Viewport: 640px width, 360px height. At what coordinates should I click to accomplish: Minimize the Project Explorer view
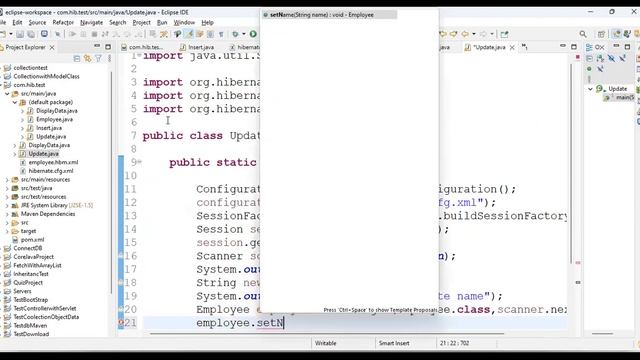[x=97, y=47]
